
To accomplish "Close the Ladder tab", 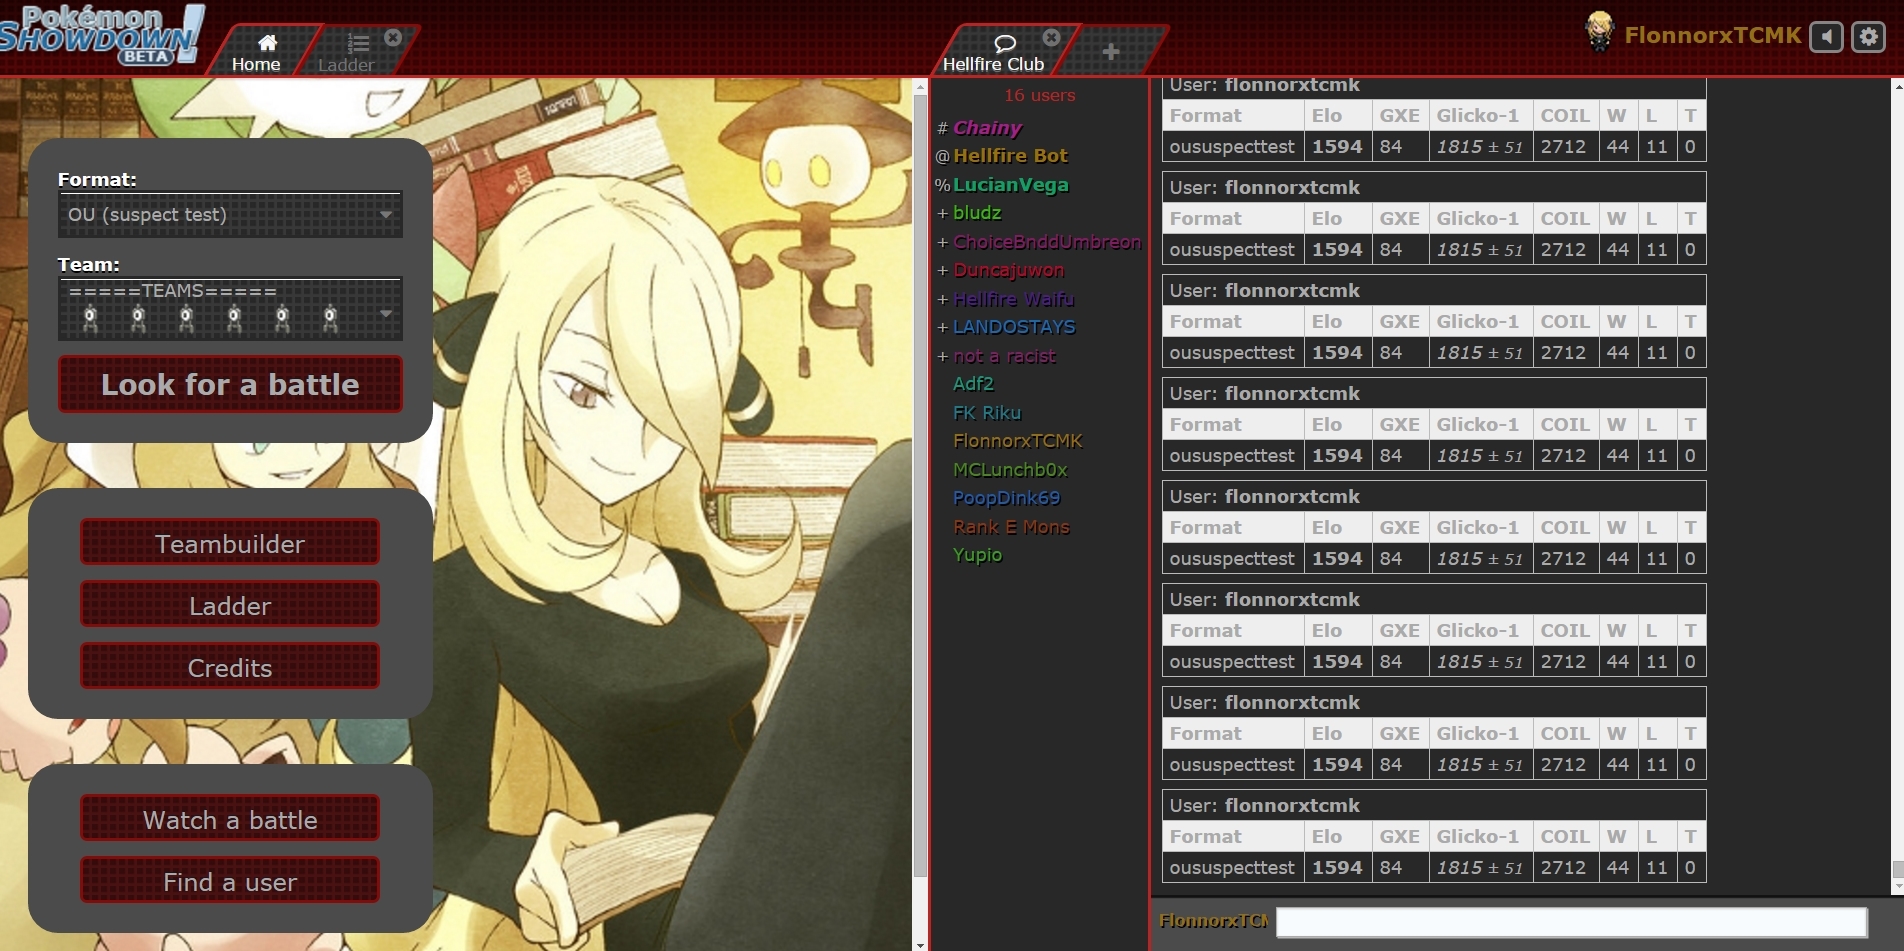I will coord(393,38).
